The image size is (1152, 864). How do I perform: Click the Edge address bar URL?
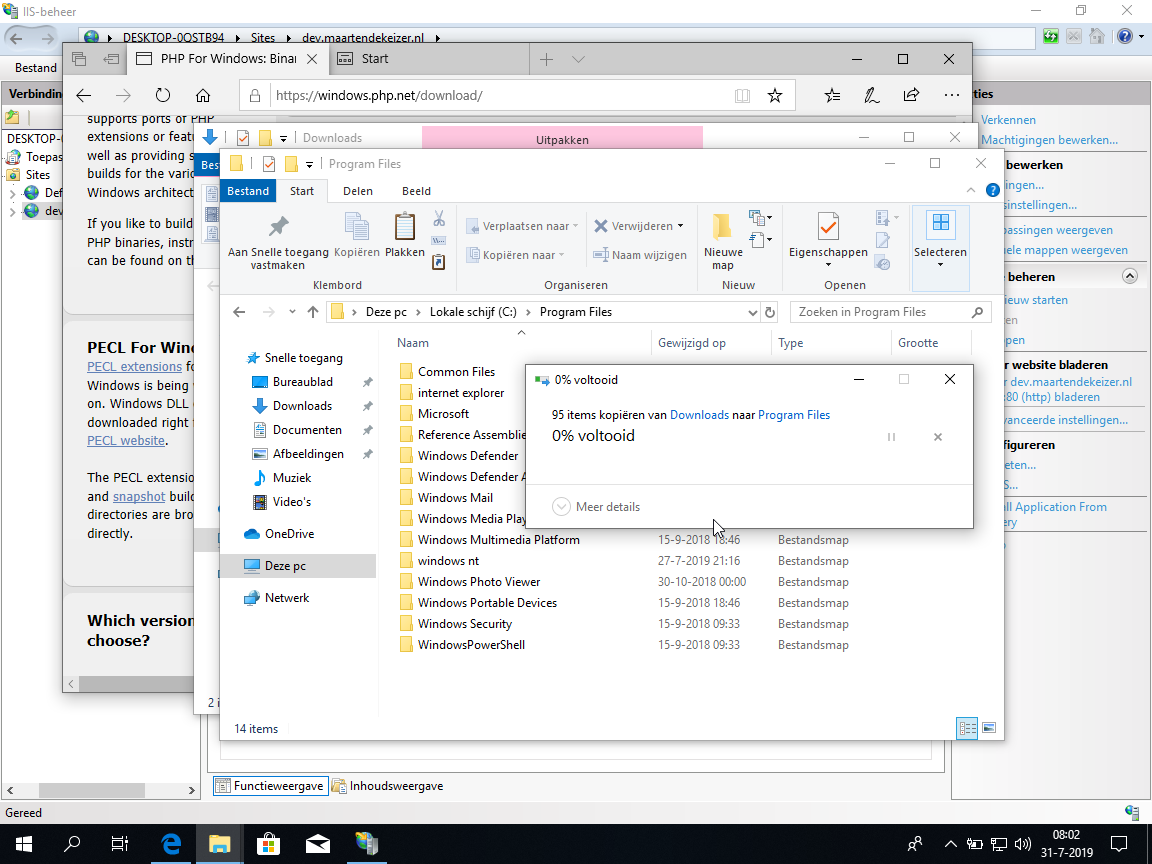point(379,96)
